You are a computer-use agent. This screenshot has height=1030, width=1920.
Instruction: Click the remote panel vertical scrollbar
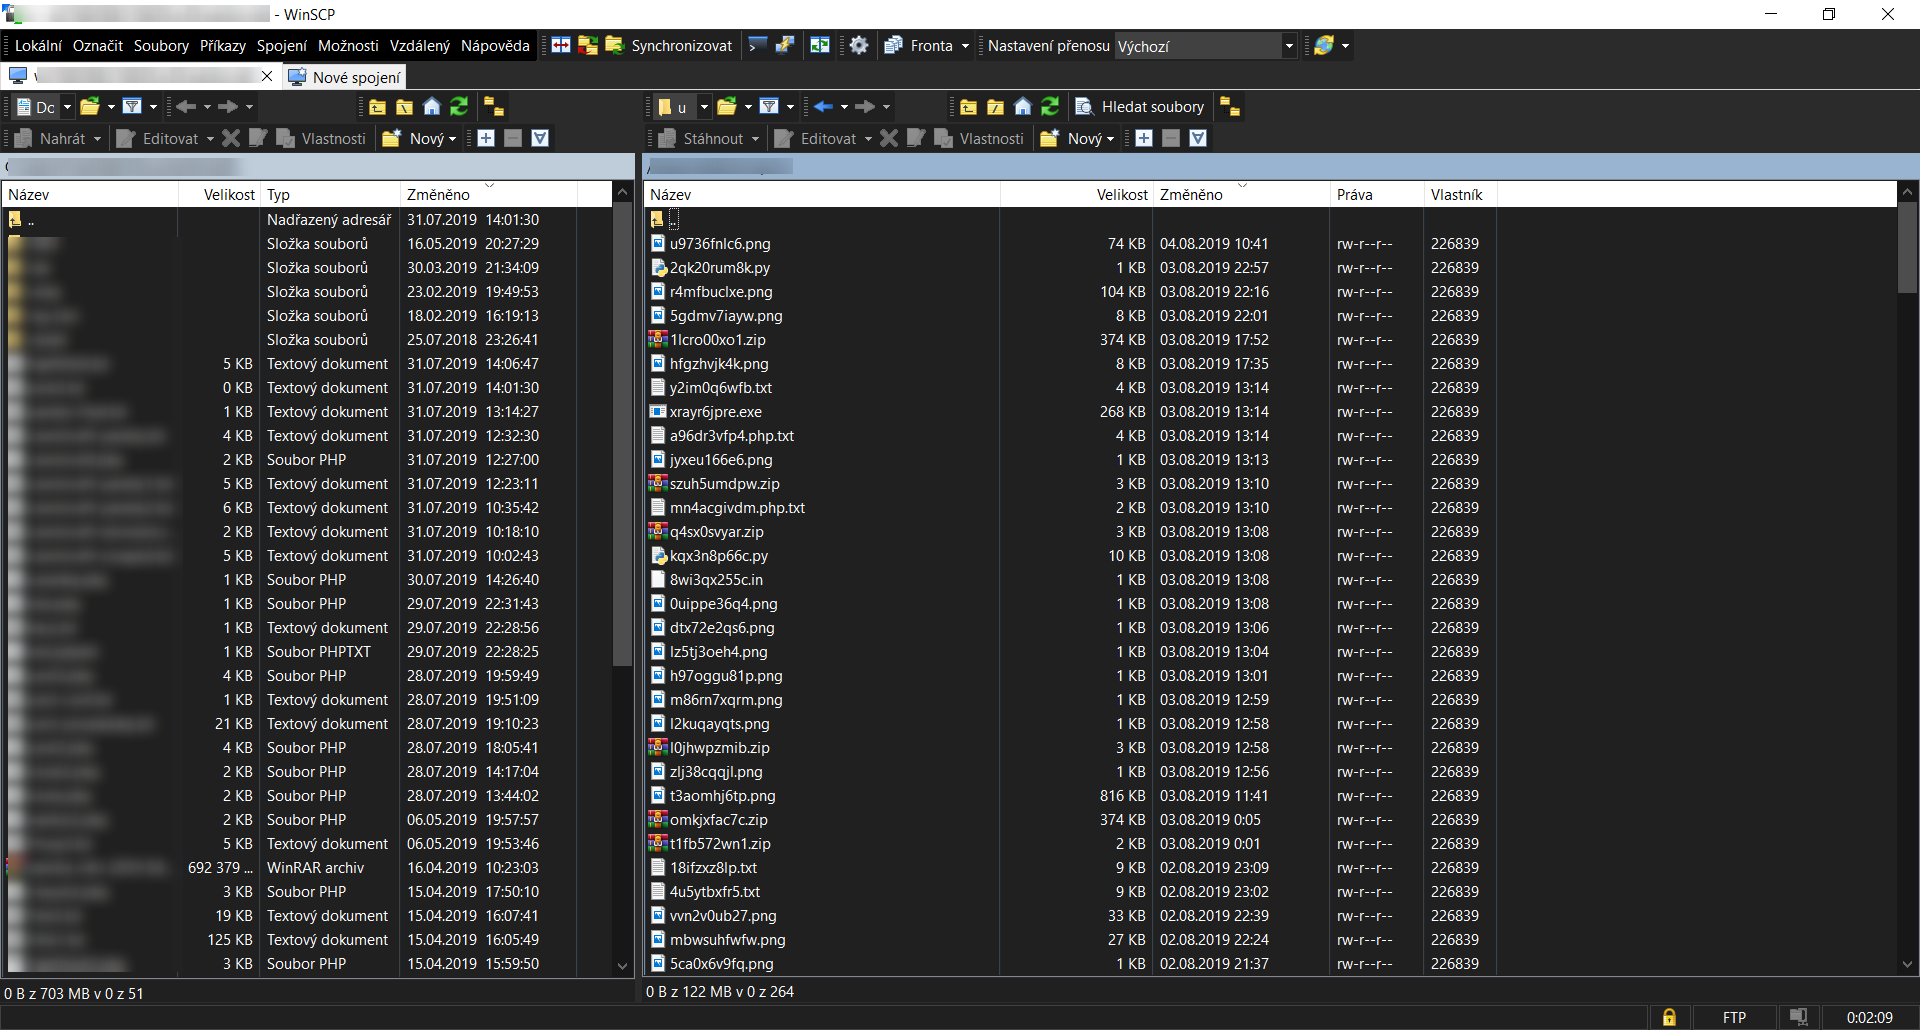coord(1907,600)
